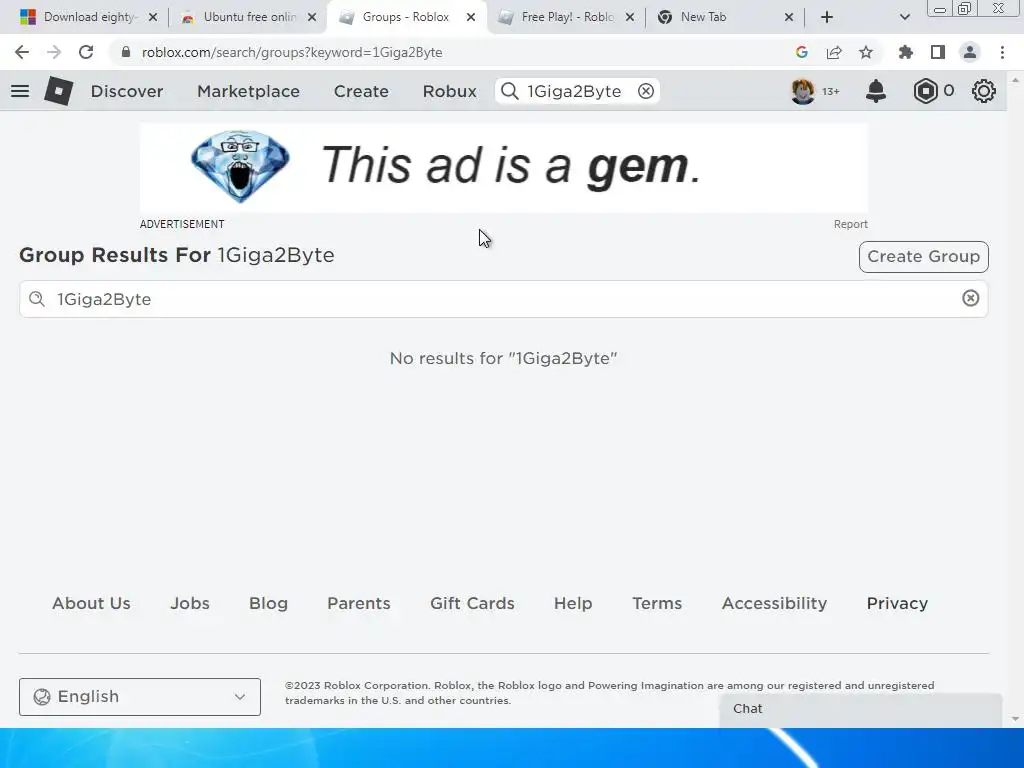Switch to the Ubuntu free online tab

tap(248, 17)
